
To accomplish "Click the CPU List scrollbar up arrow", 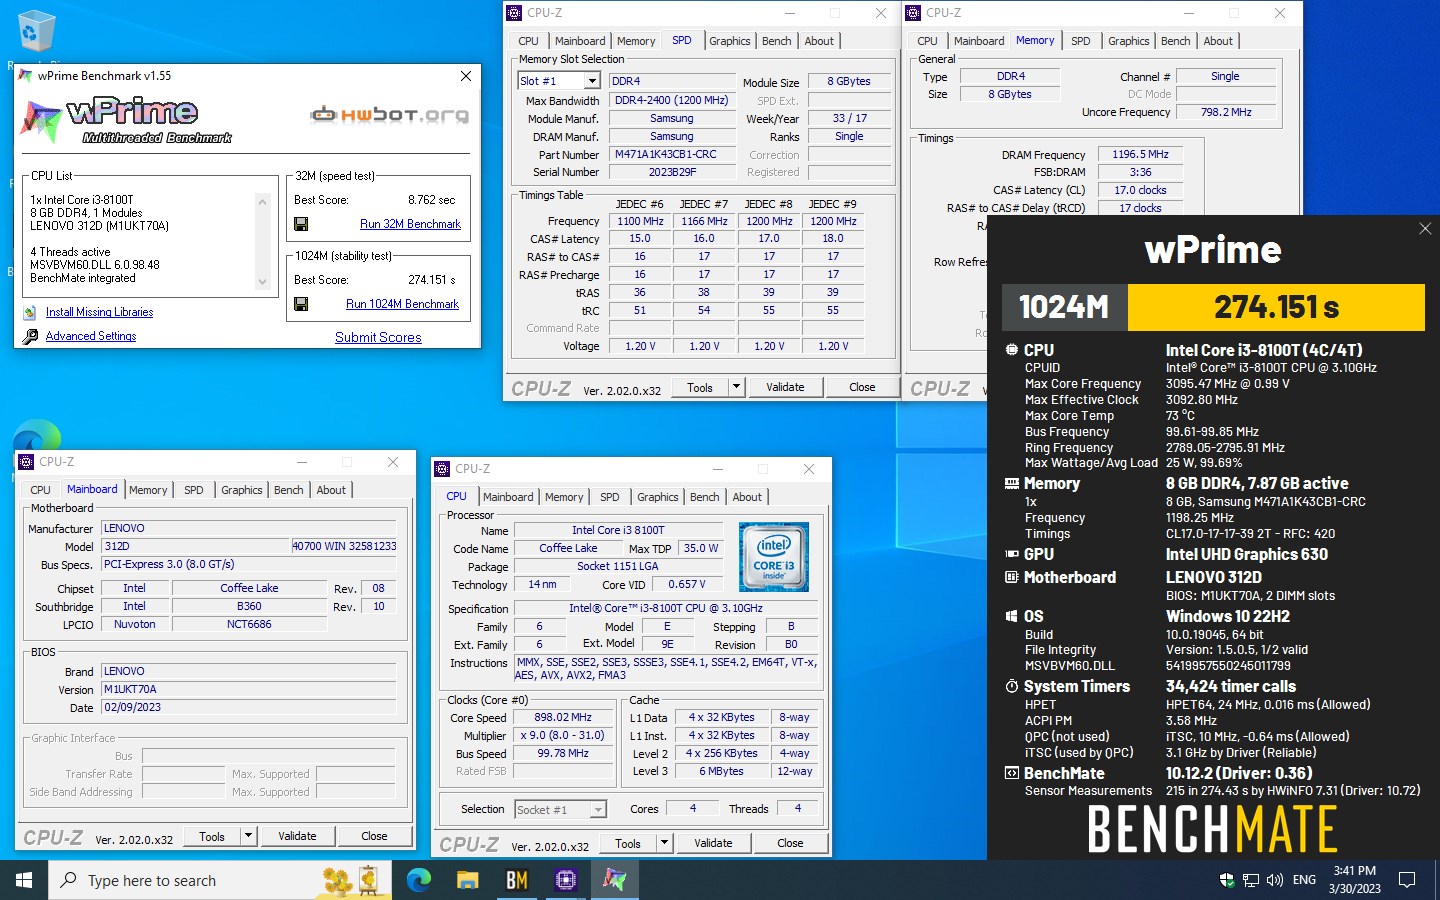I will pyautogui.click(x=263, y=201).
